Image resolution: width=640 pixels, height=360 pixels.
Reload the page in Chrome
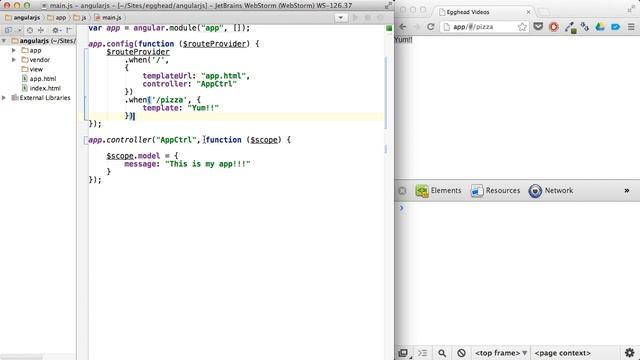[431, 27]
